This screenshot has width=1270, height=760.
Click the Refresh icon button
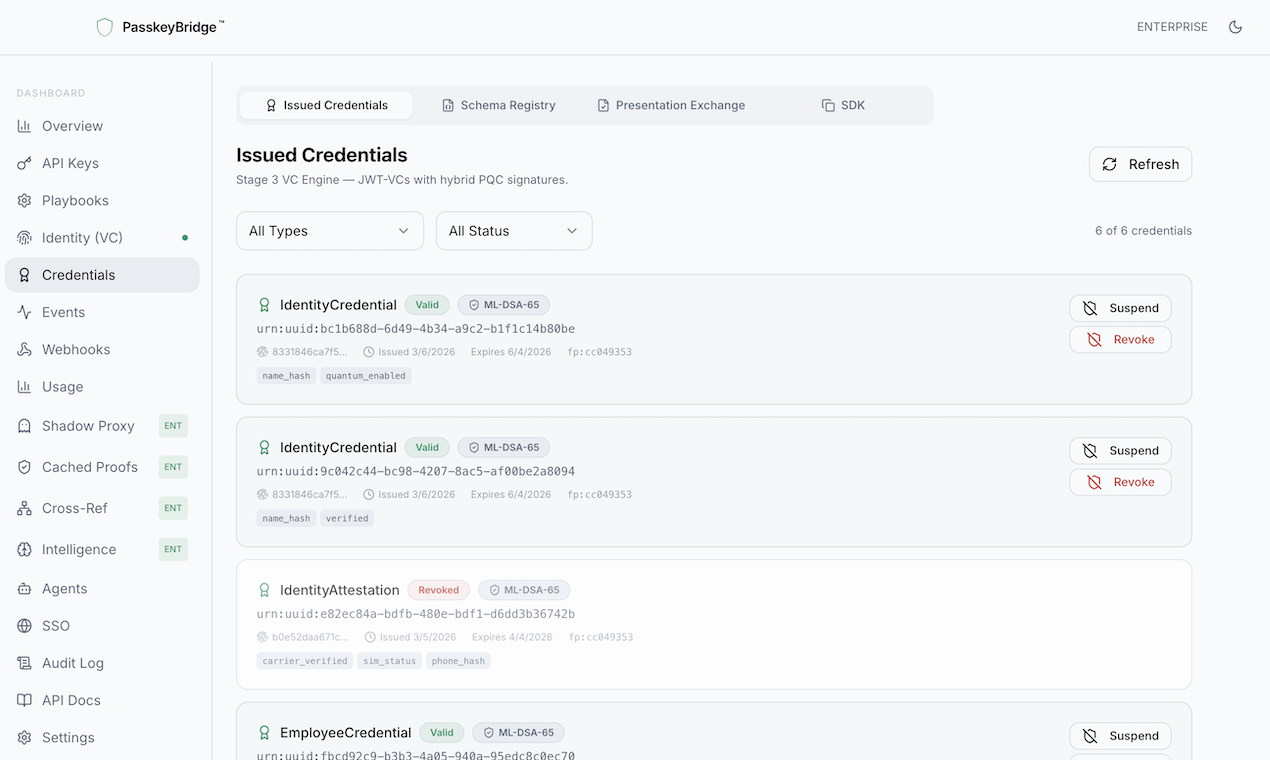[1109, 164]
